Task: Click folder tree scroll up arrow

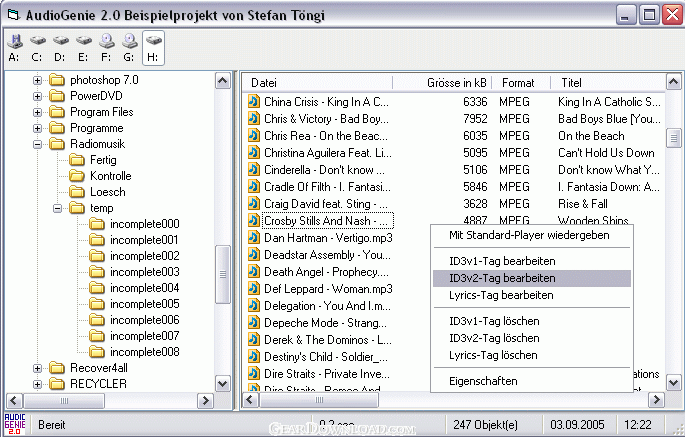Action: click(223, 81)
